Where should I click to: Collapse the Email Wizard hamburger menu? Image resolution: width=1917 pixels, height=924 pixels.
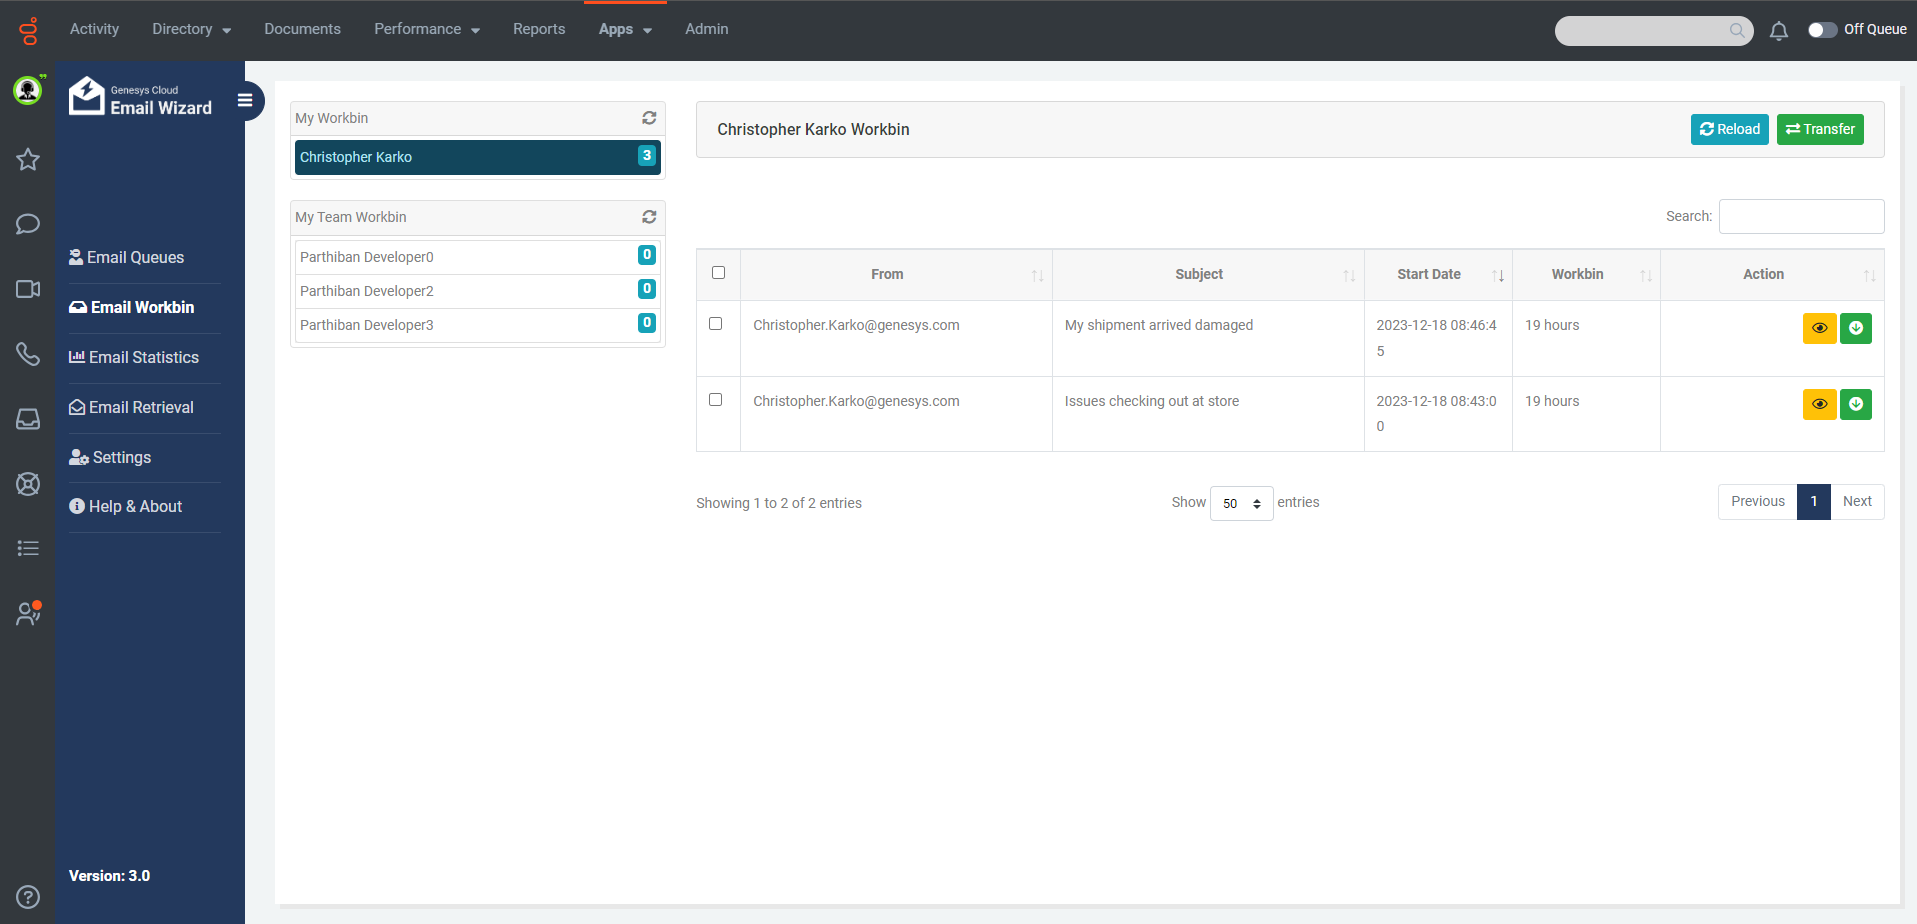(245, 100)
